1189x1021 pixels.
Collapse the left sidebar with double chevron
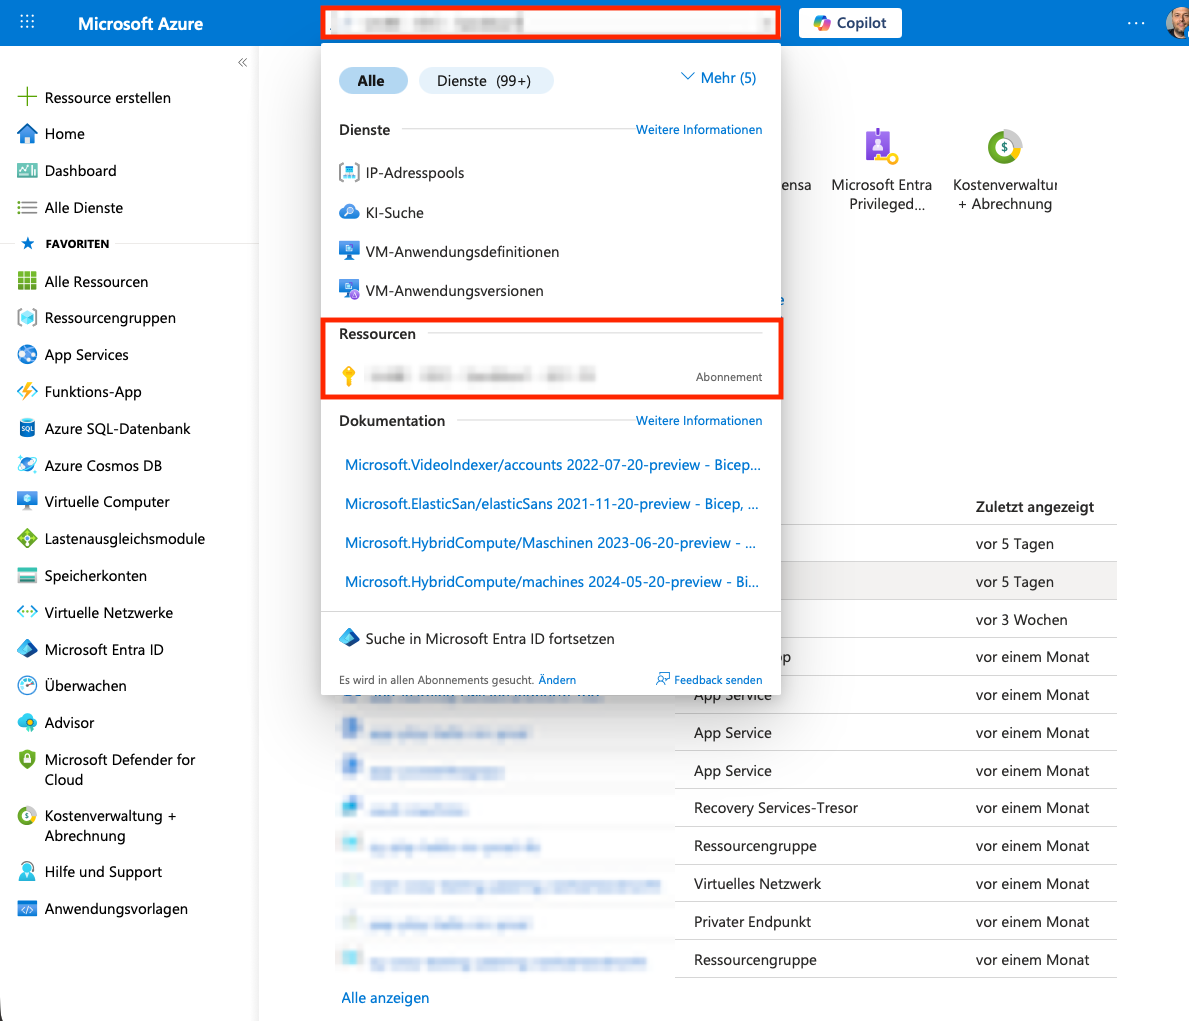click(242, 62)
